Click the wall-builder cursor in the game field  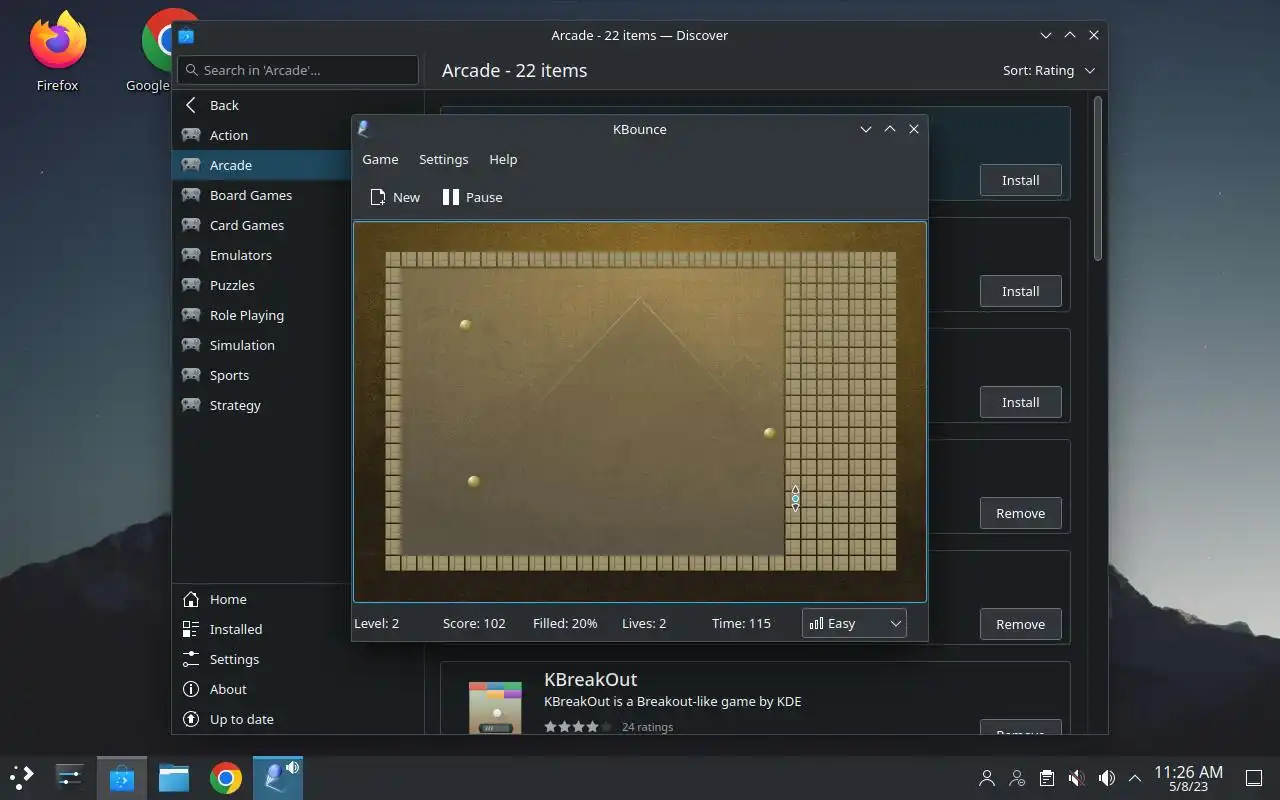(795, 498)
